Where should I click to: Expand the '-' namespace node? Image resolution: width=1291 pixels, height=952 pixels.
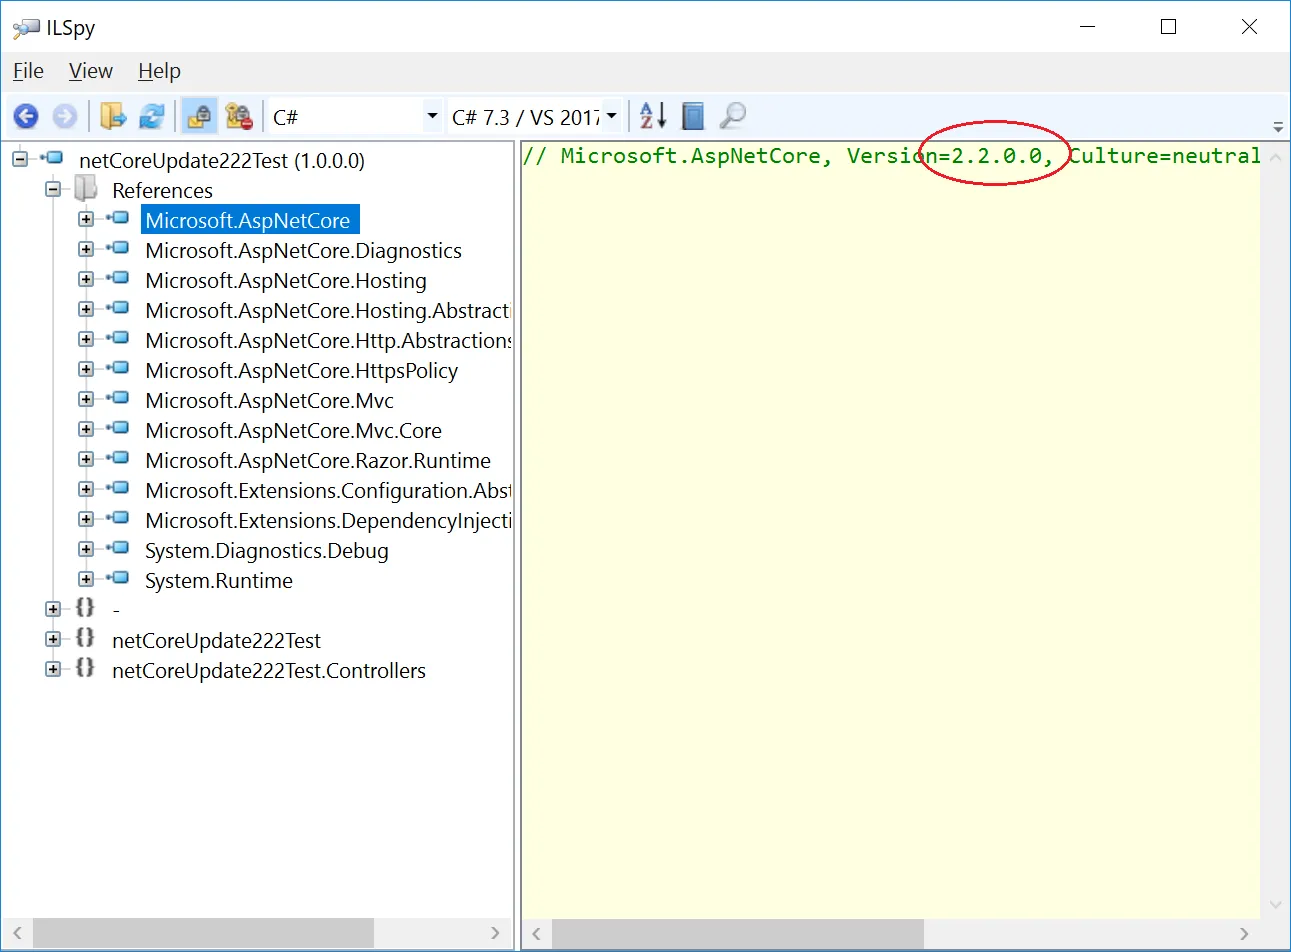coord(53,609)
